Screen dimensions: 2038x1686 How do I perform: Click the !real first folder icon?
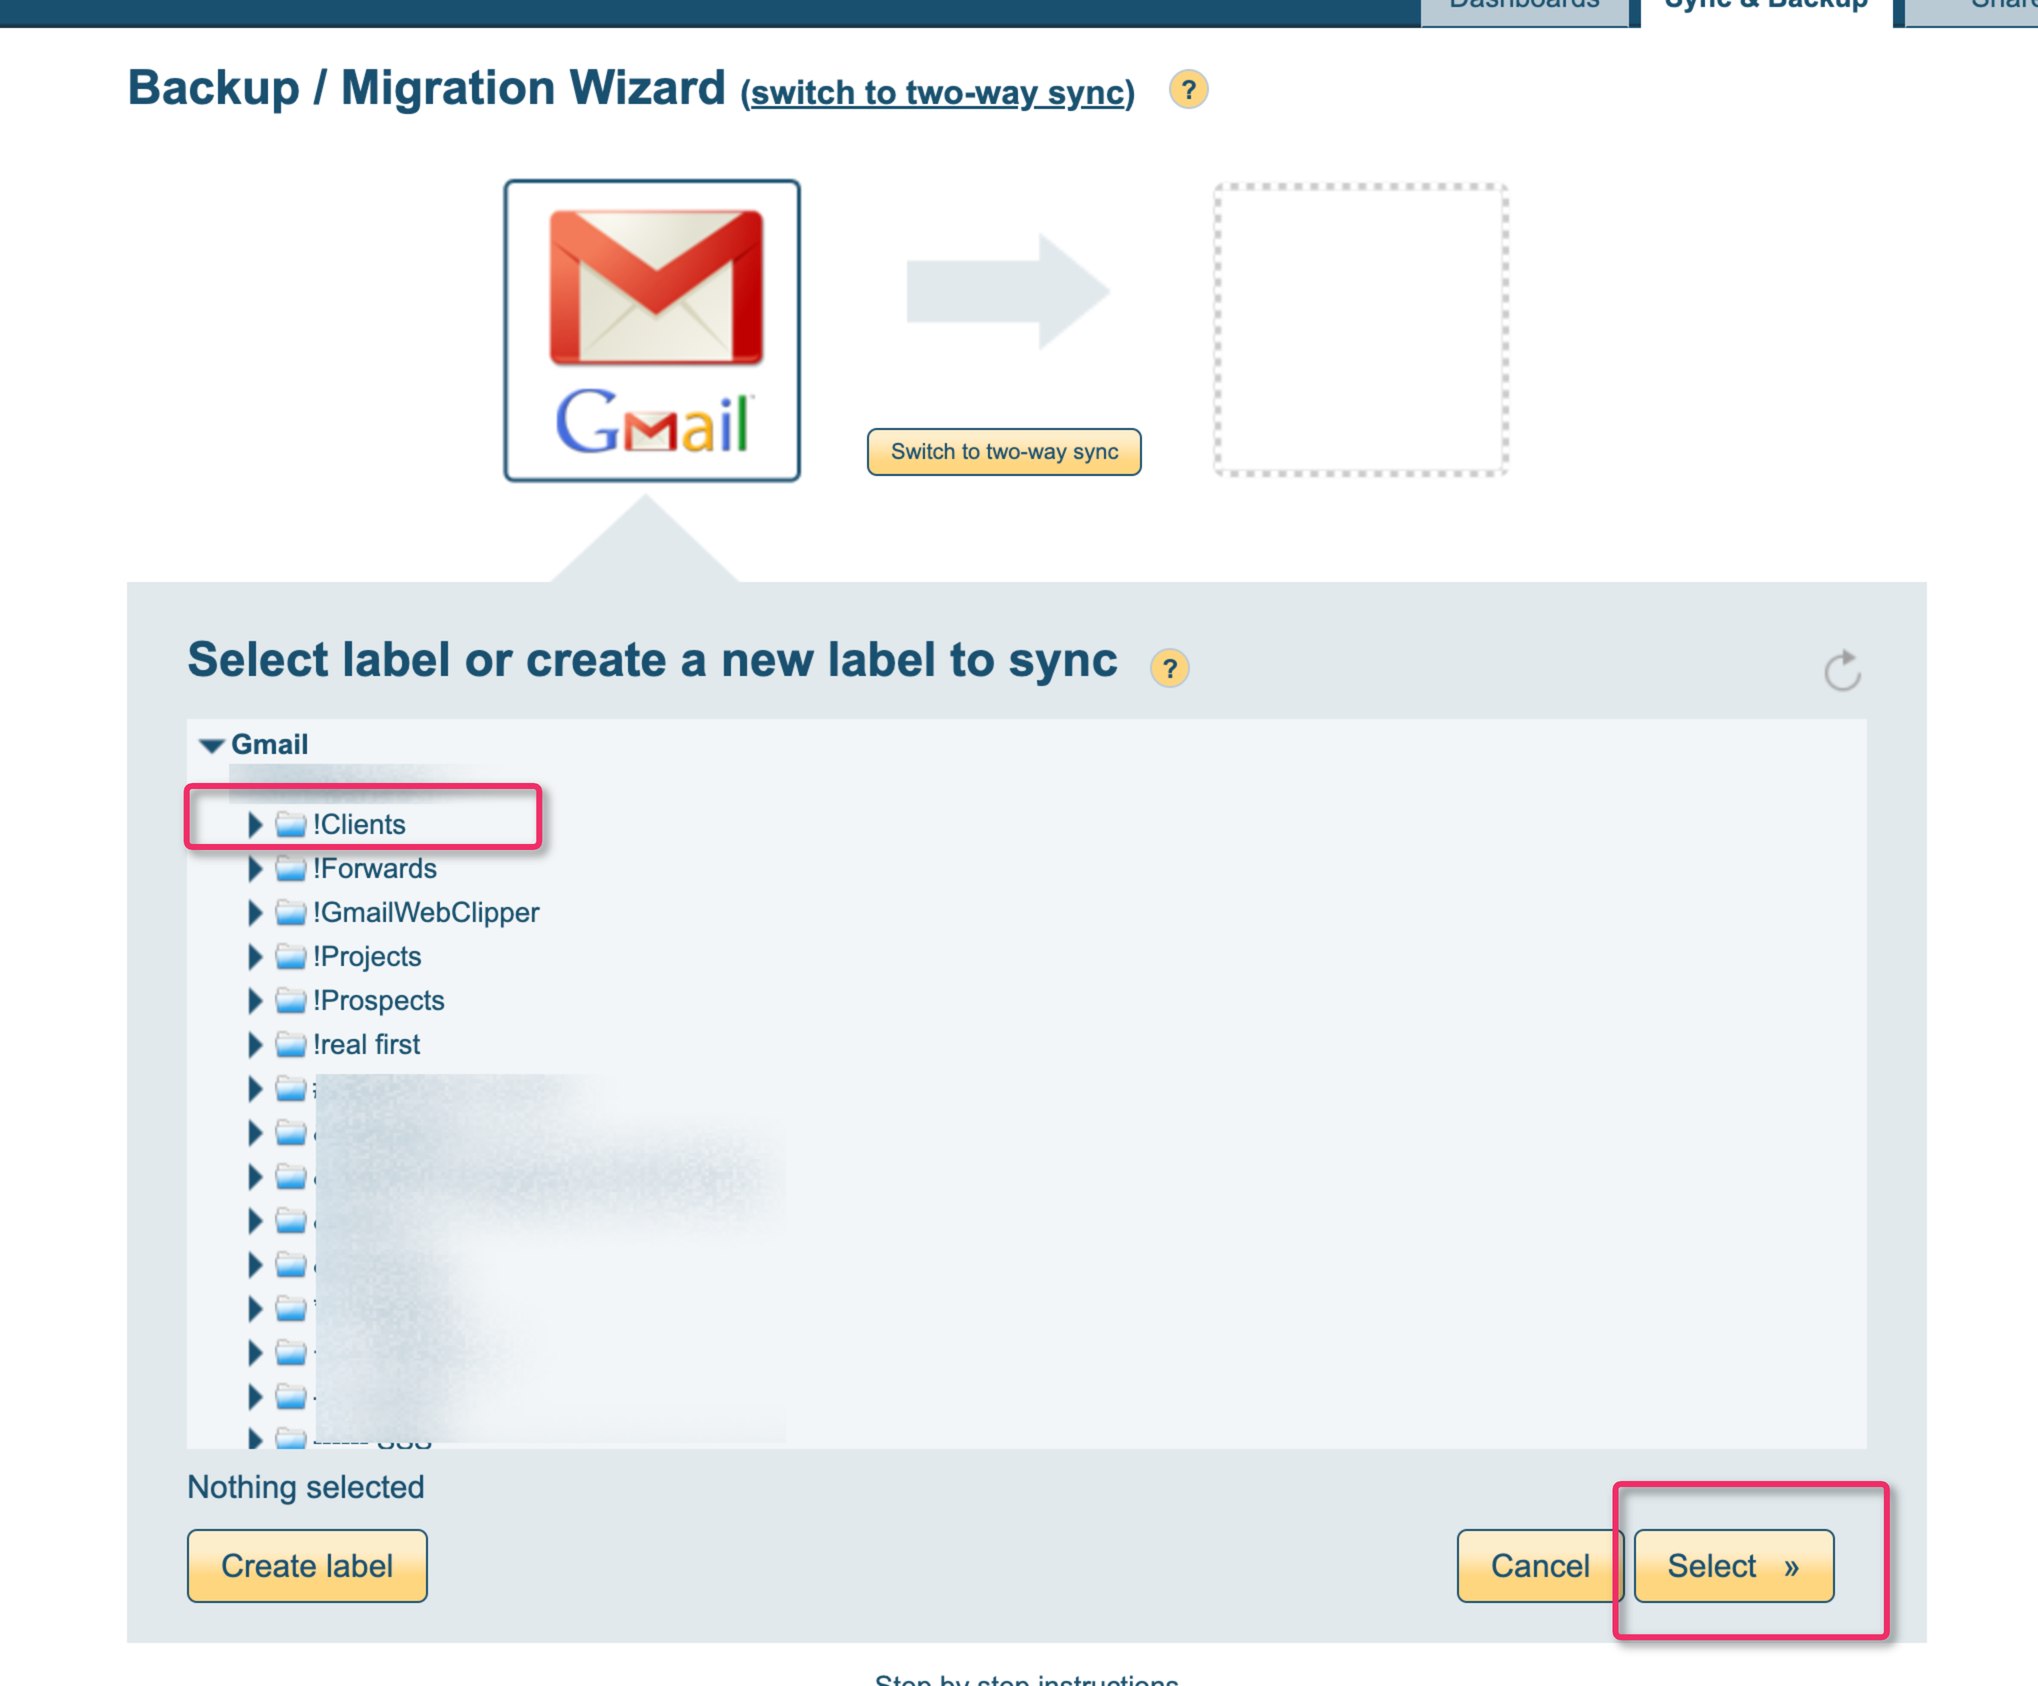(x=290, y=1044)
